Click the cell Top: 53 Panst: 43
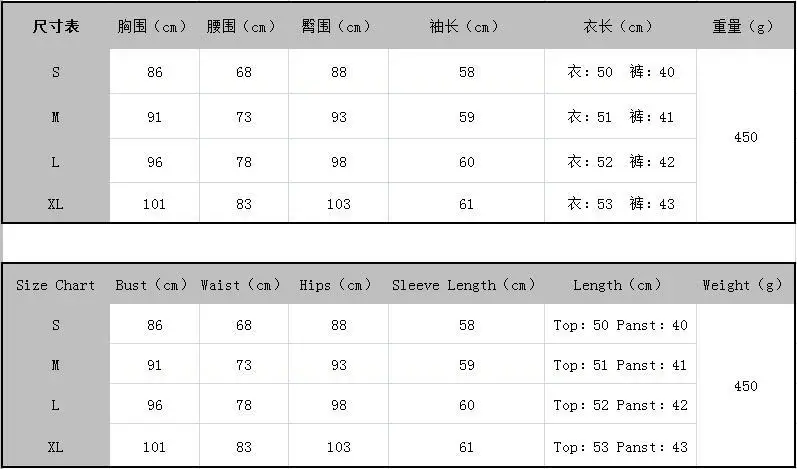797x469 pixels. coord(620,447)
